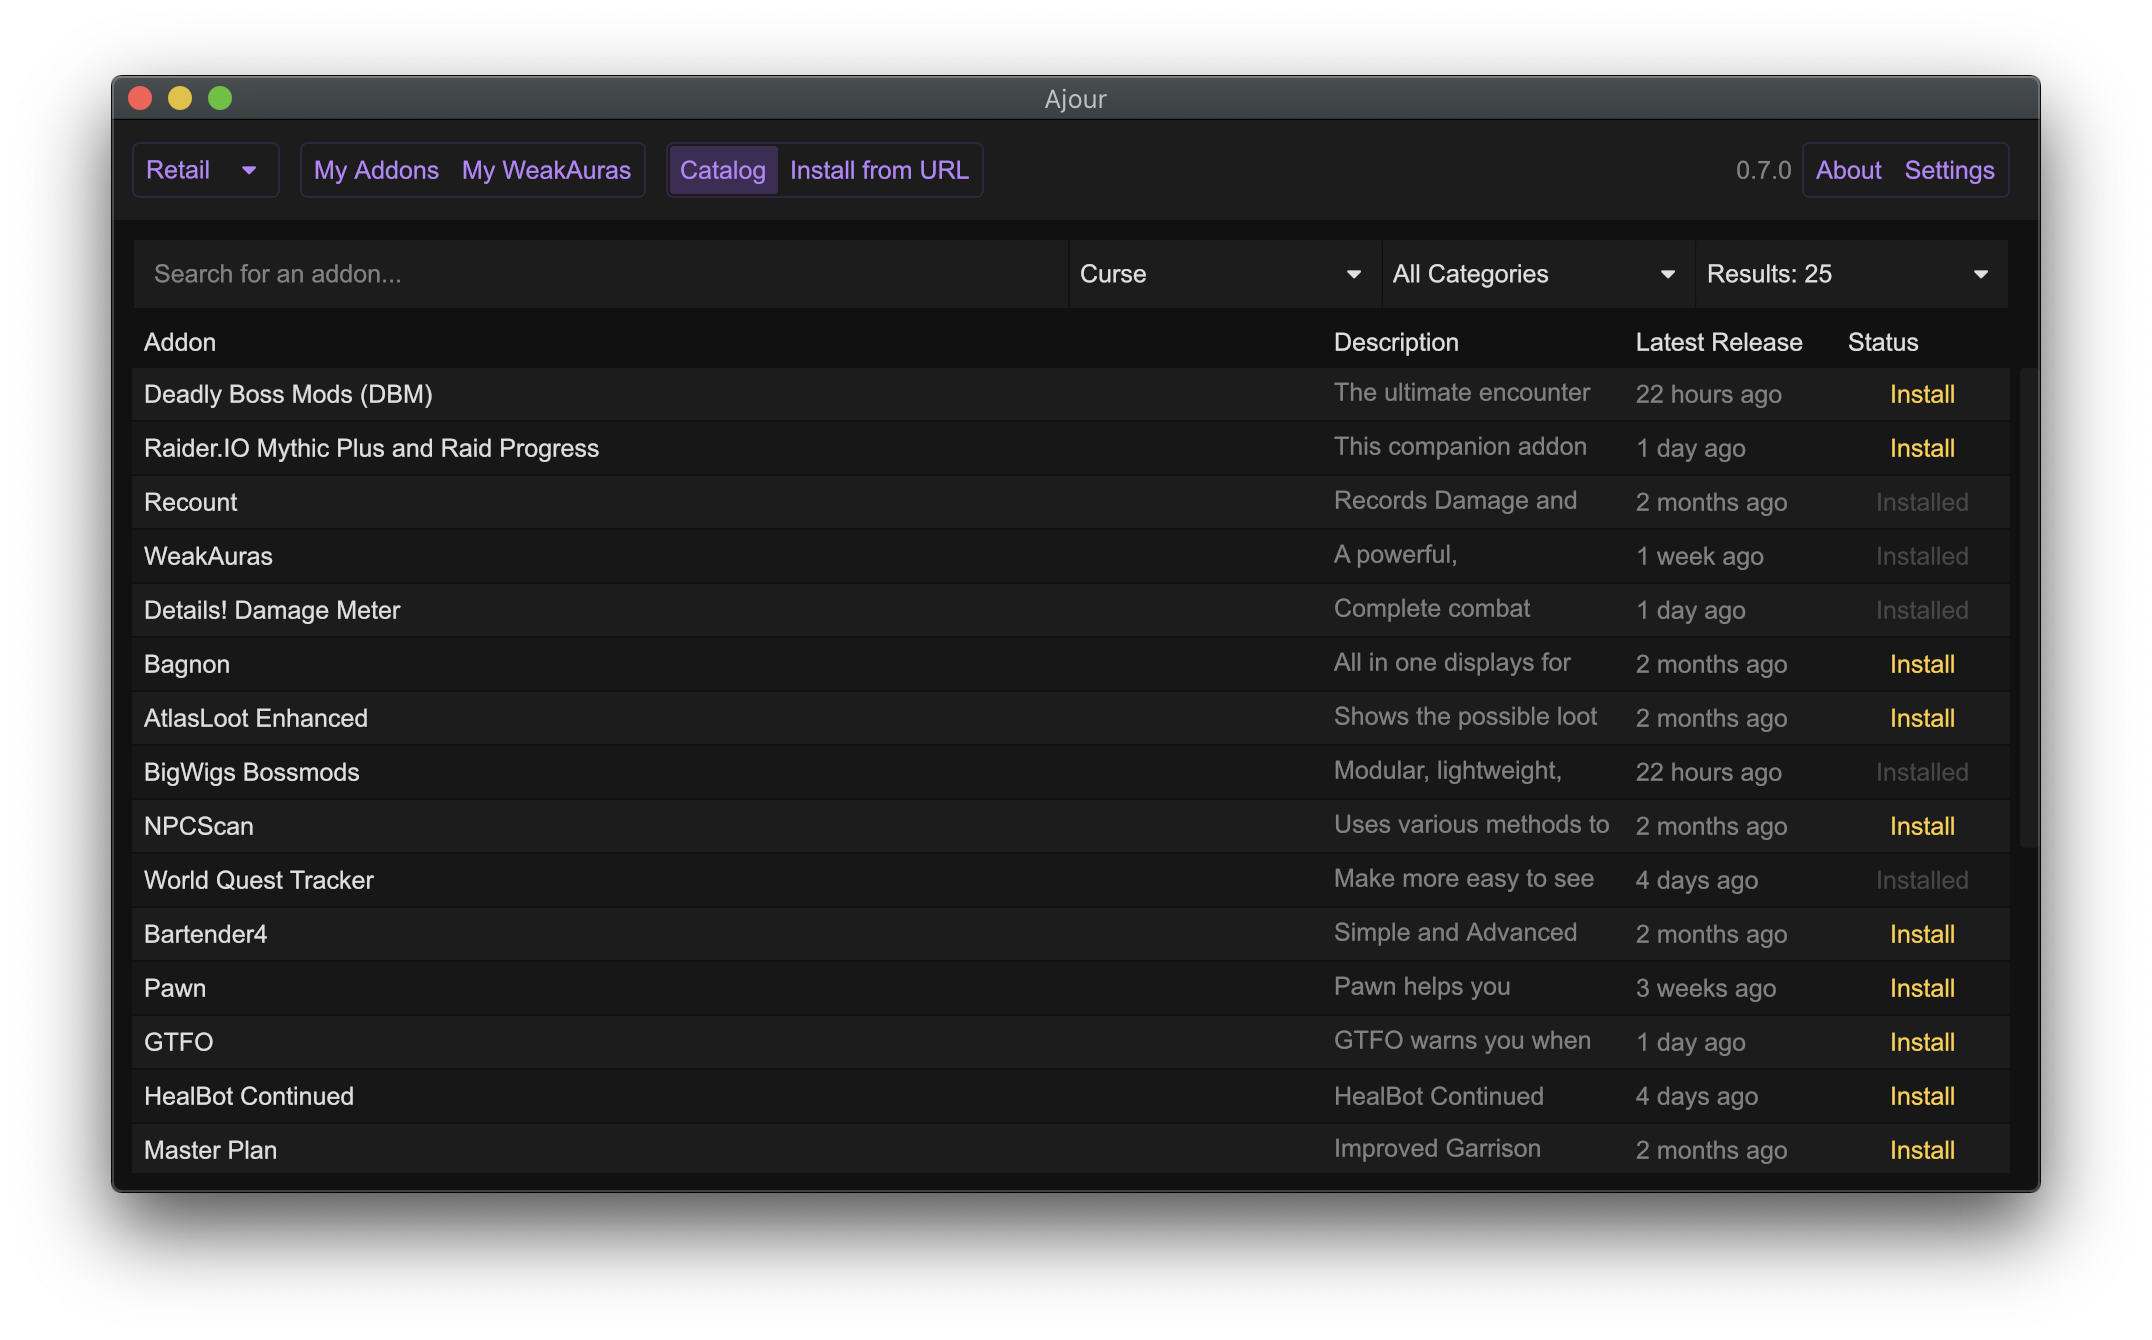Viewport: 2152px width, 1340px height.
Task: Open the Settings page
Action: 1949,170
